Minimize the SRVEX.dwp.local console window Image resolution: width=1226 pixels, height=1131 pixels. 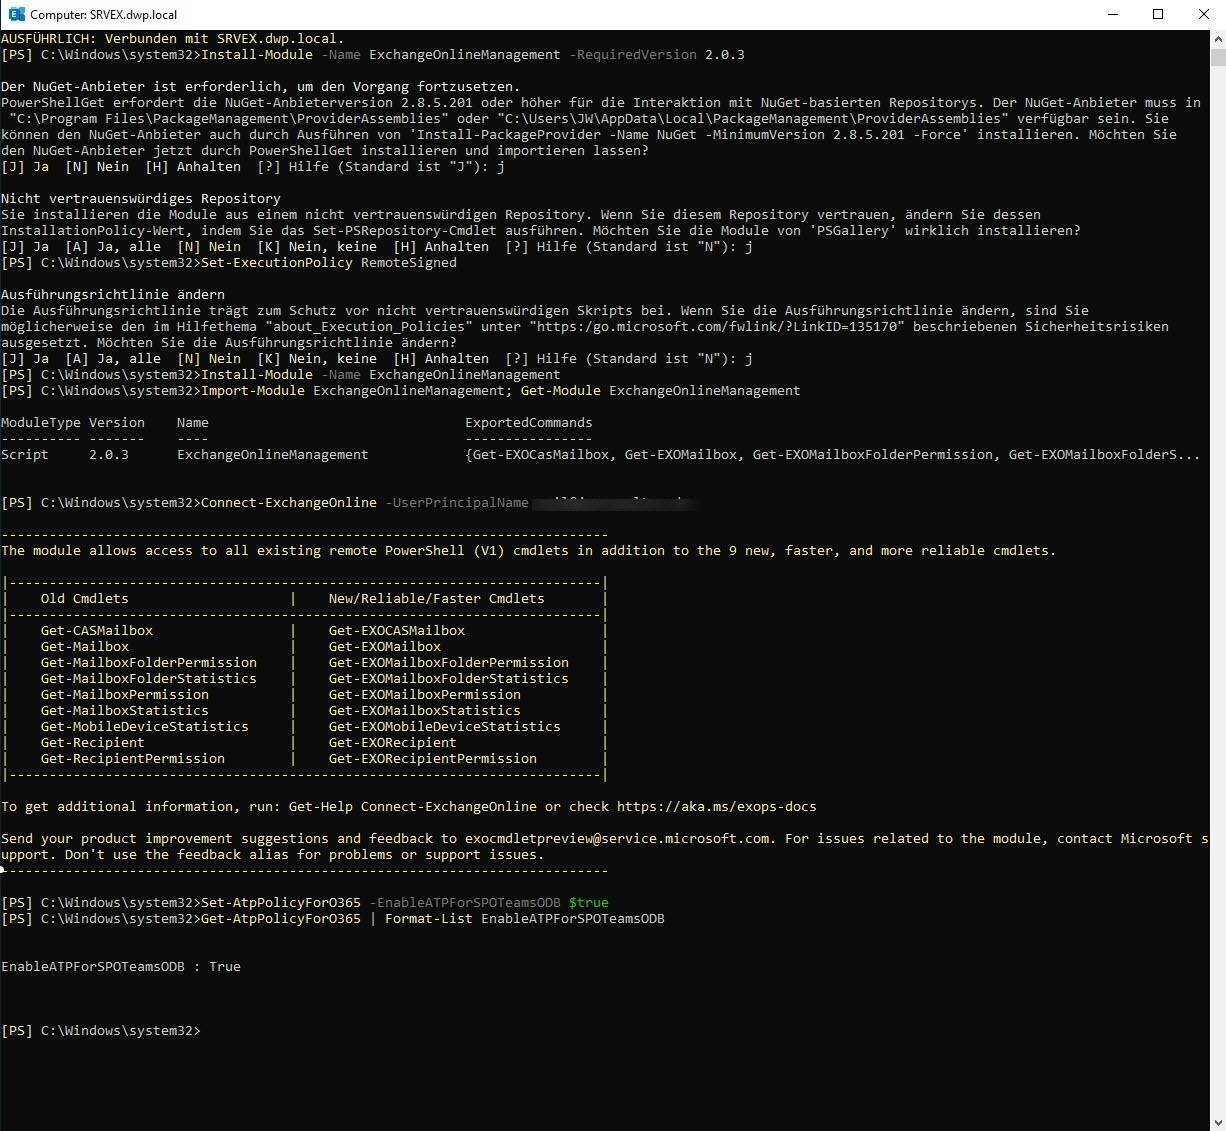(x=1113, y=14)
